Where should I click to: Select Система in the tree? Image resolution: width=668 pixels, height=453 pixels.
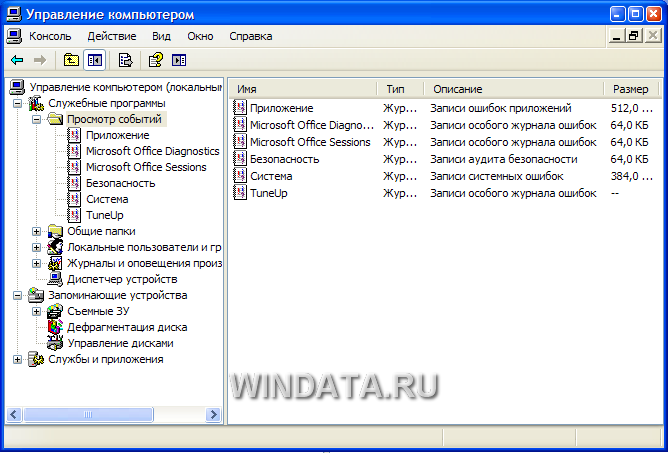[107, 199]
